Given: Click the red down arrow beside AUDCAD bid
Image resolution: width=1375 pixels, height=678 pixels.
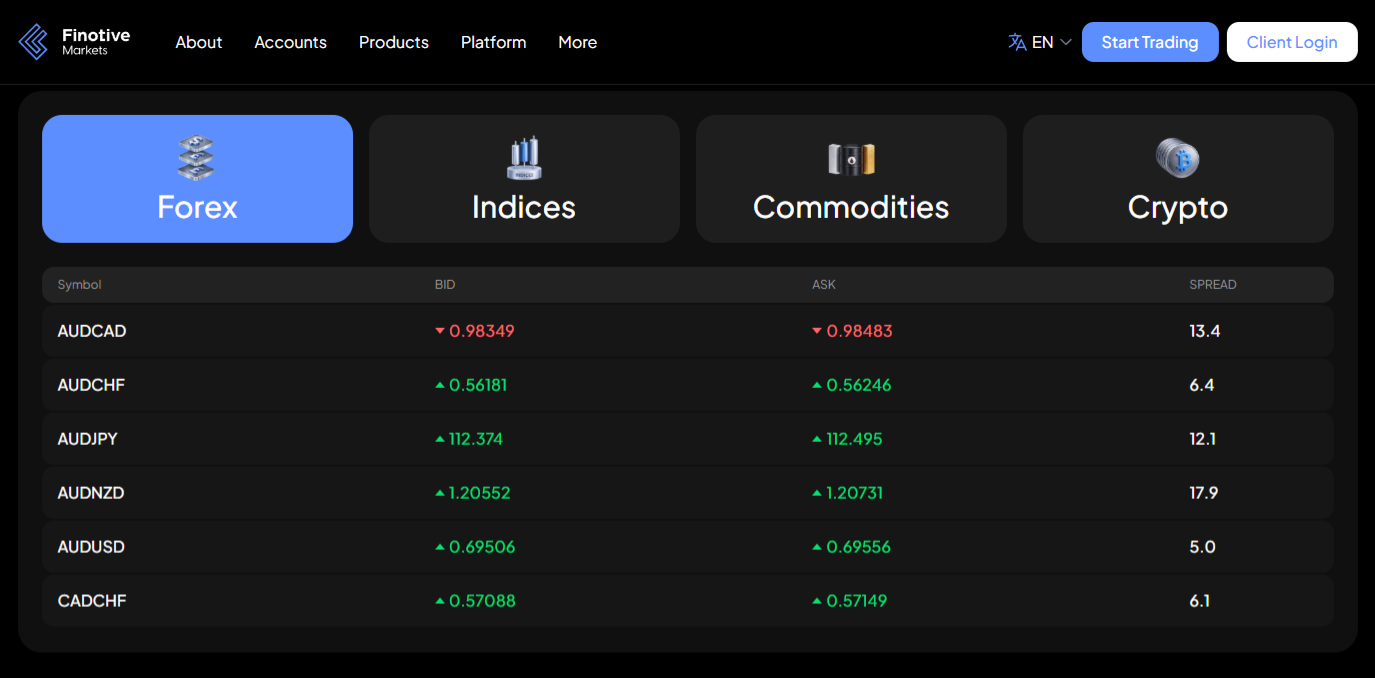Looking at the screenshot, I should pos(440,331).
